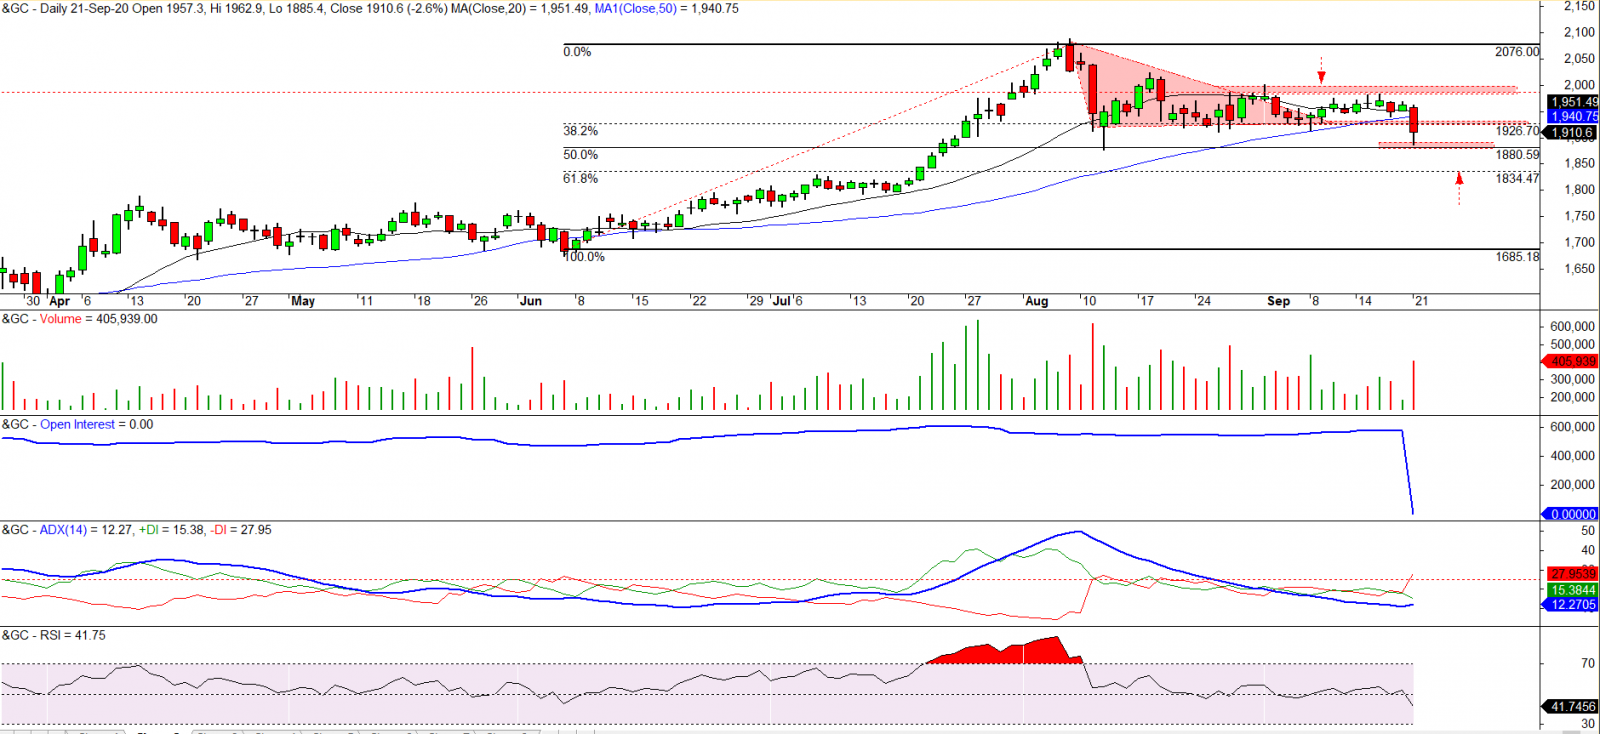Click the Sep month label on date axis
Image resolution: width=1600 pixels, height=734 pixels.
tap(1278, 301)
